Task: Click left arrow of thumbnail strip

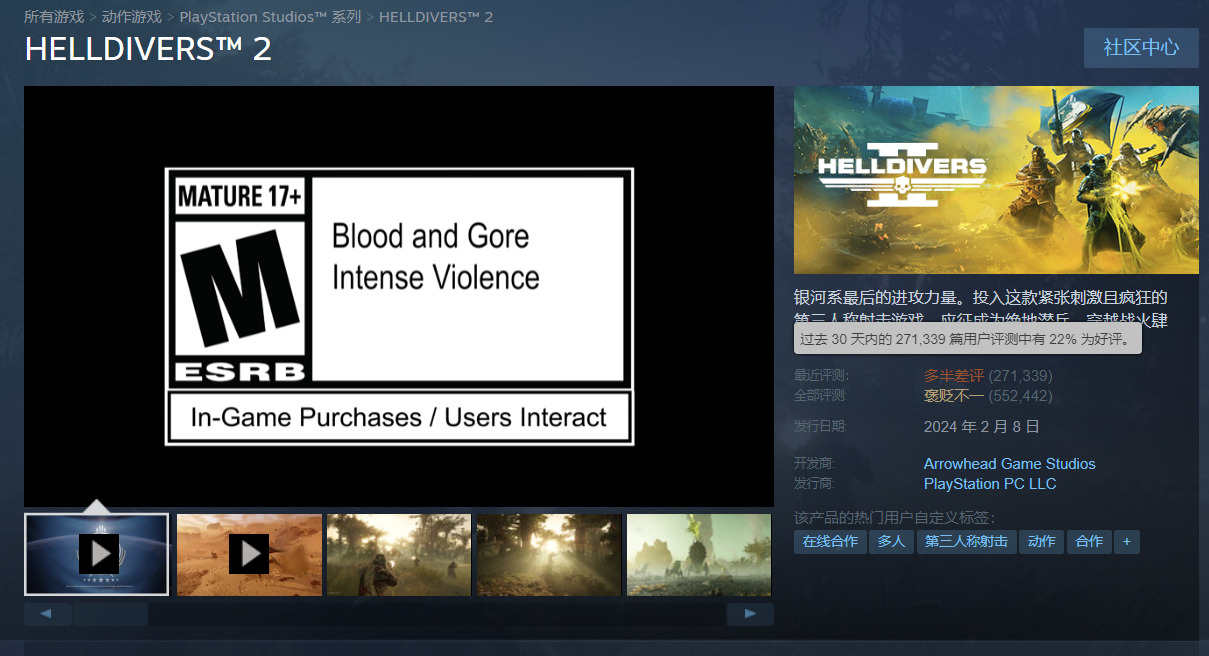Action: coord(47,613)
